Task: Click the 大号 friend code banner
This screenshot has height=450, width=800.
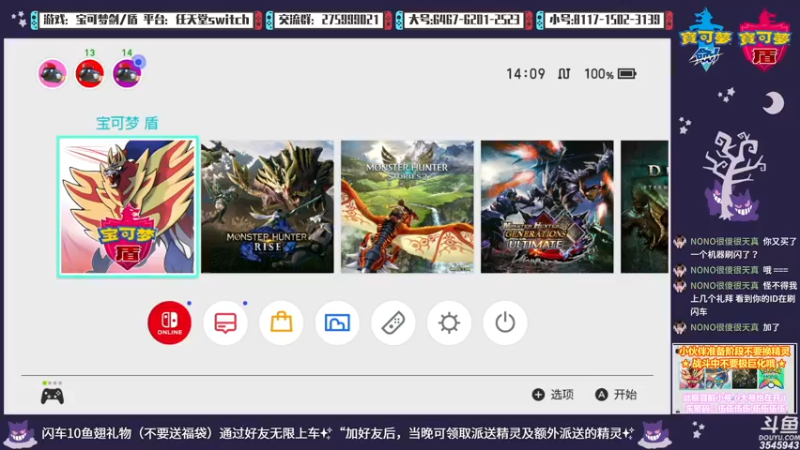Action: pyautogui.click(x=463, y=20)
